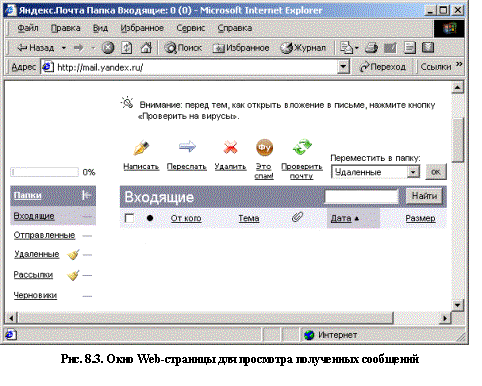Viewport: 482px width, 386px height.
Task: Click the Print toolbar icon
Action: 371,48
